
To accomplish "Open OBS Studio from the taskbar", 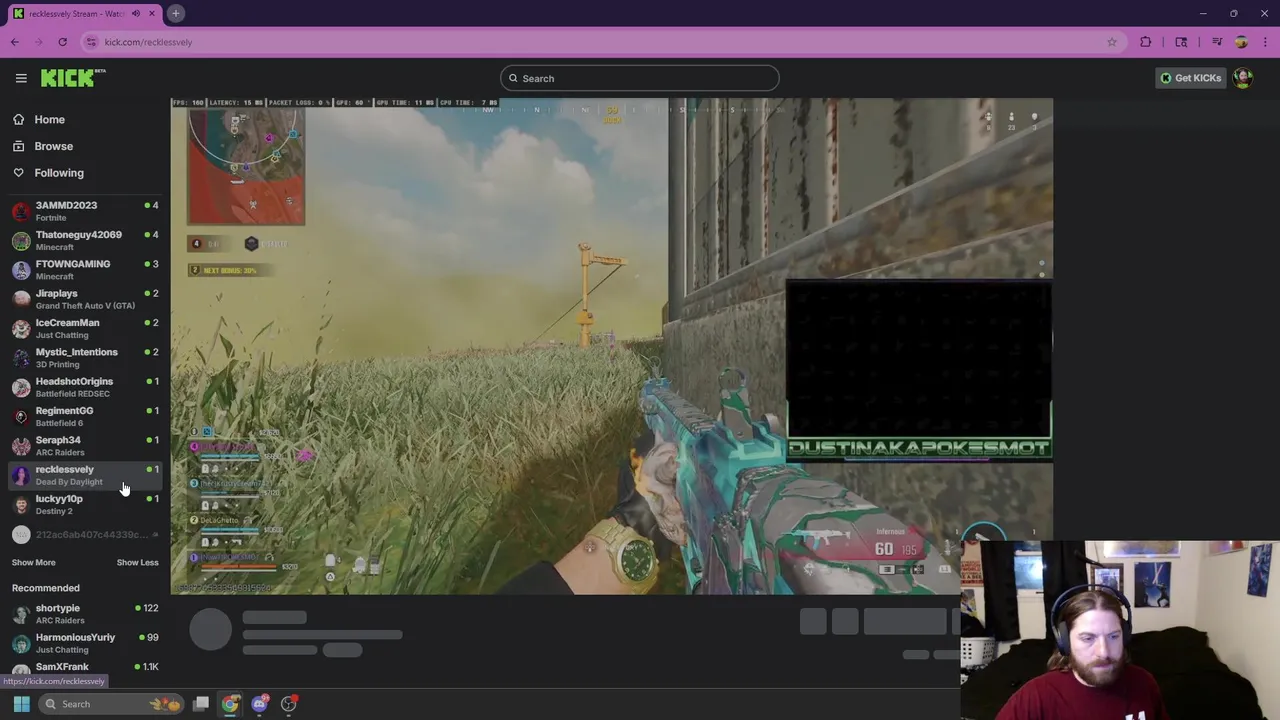I will [x=289, y=704].
